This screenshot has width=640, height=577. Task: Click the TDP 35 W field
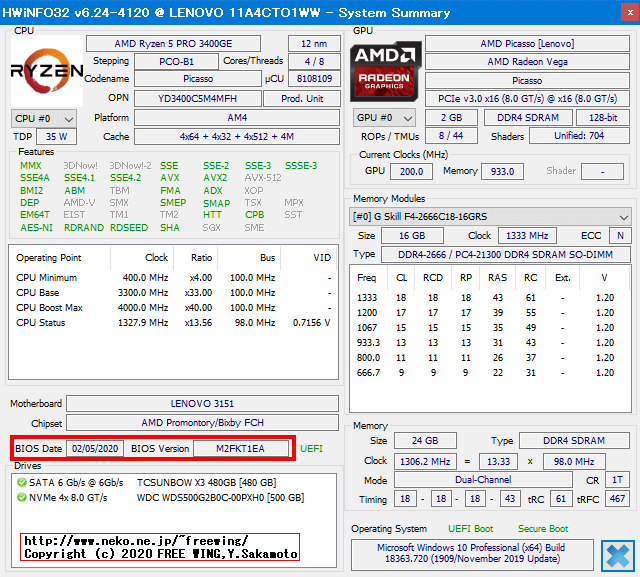click(57, 137)
